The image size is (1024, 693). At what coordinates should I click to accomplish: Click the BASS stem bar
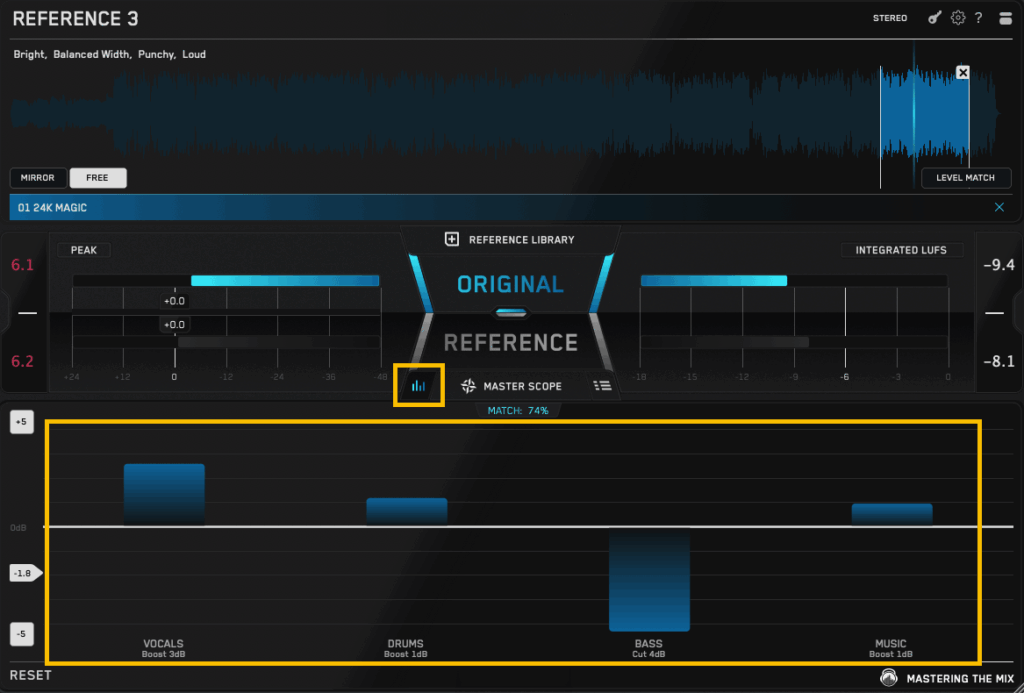(x=649, y=579)
